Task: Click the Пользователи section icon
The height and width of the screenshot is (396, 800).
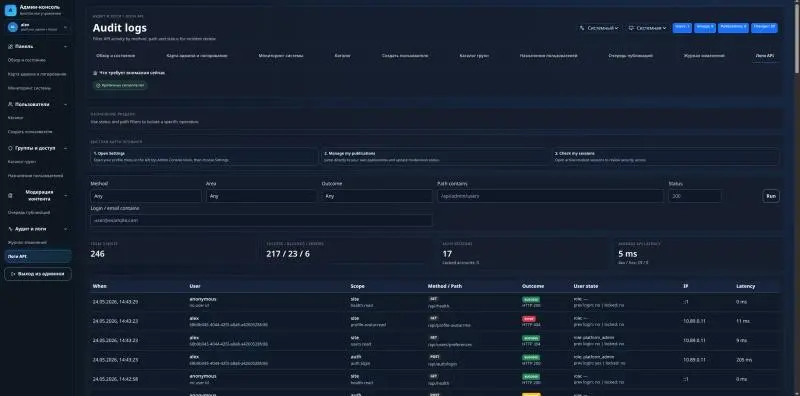Action: [10, 104]
